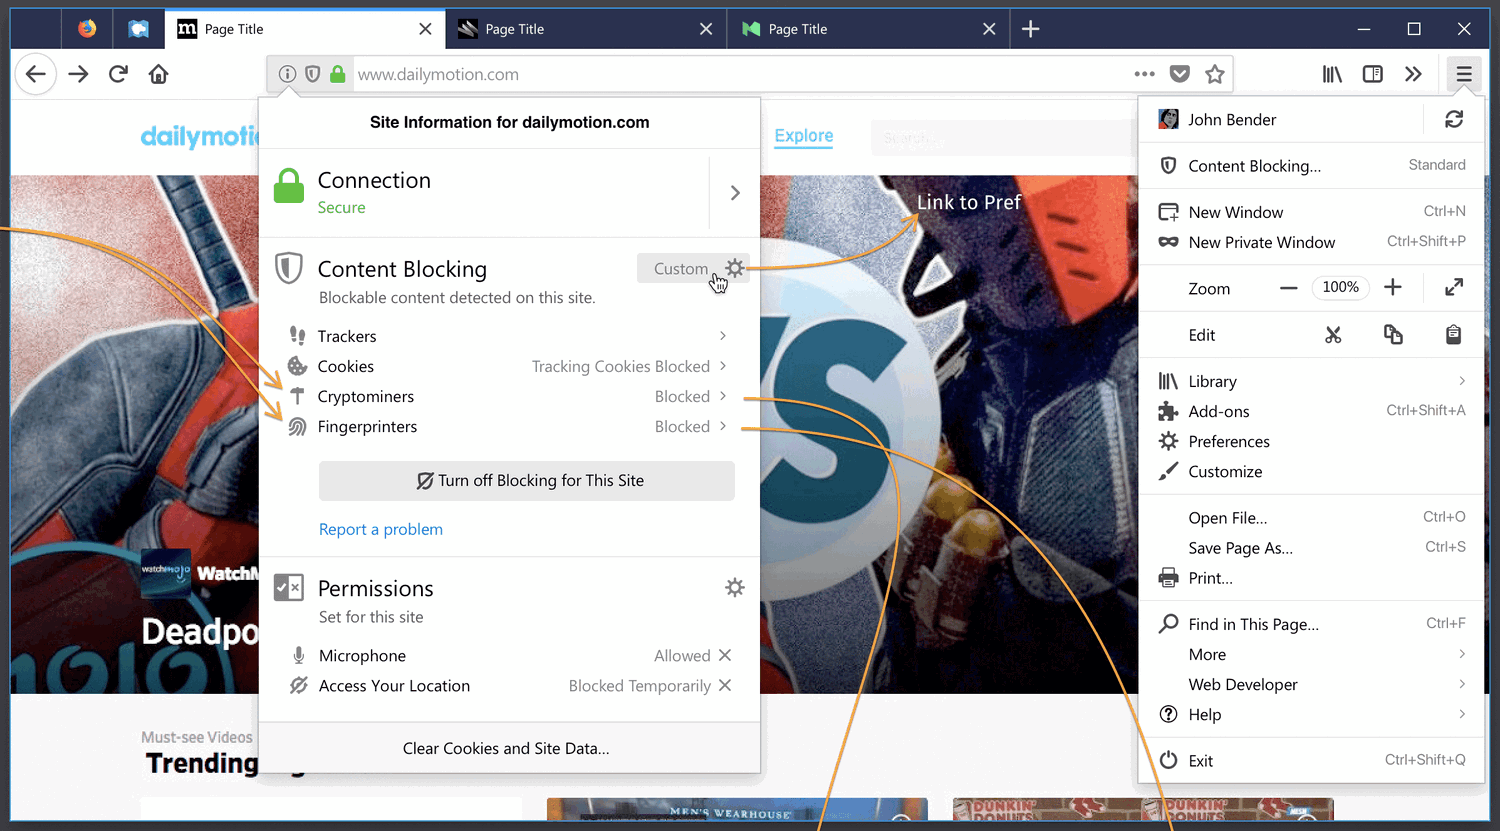Toggle the sidebar view icon
Screen dimensions: 1500x831
point(1373,74)
